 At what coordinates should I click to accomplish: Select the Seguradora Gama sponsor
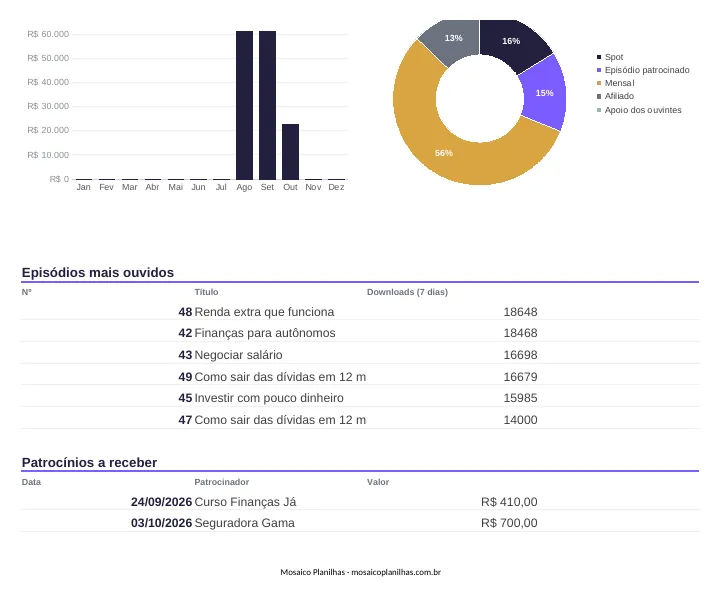pyautogui.click(x=244, y=523)
